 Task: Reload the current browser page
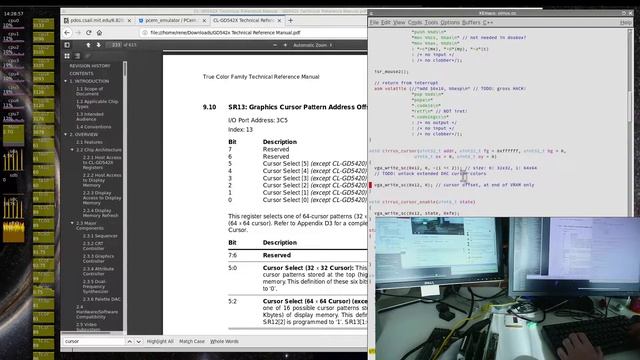[x=89, y=33]
